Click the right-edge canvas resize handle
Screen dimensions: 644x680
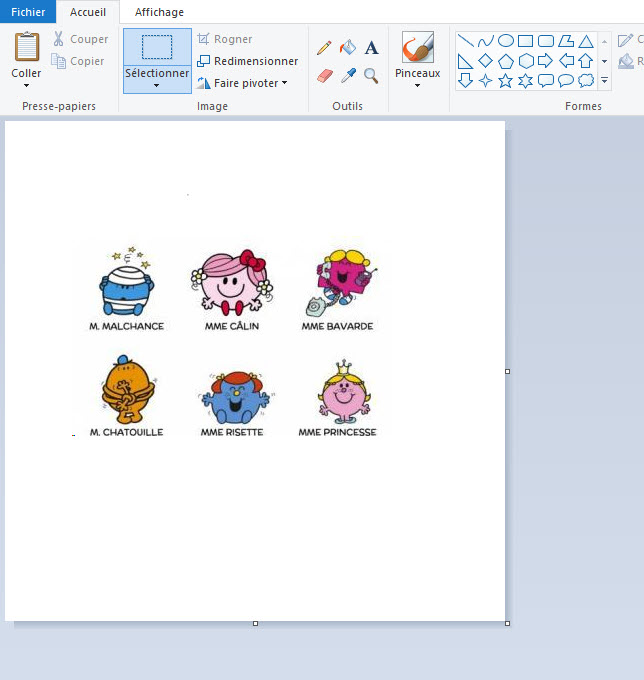coord(507,371)
